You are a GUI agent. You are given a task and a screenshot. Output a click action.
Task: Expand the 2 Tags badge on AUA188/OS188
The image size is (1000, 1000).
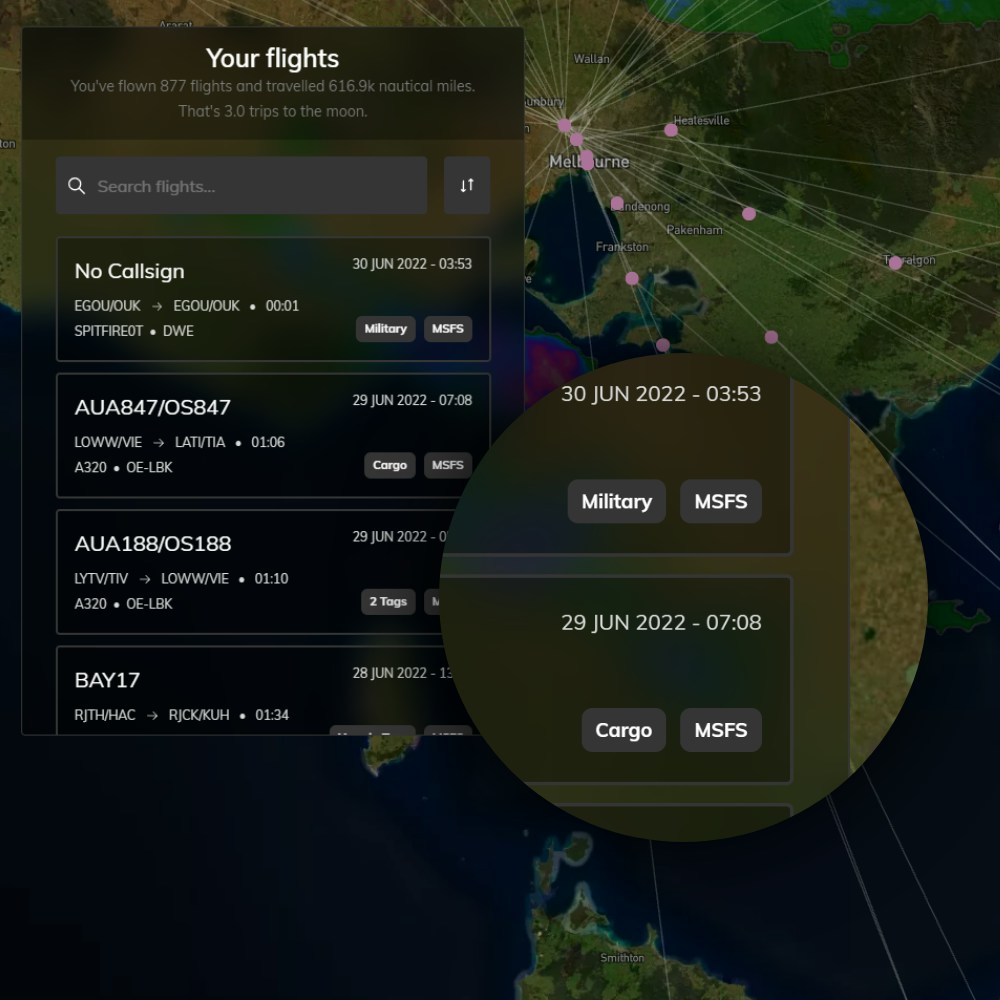pyautogui.click(x=388, y=602)
